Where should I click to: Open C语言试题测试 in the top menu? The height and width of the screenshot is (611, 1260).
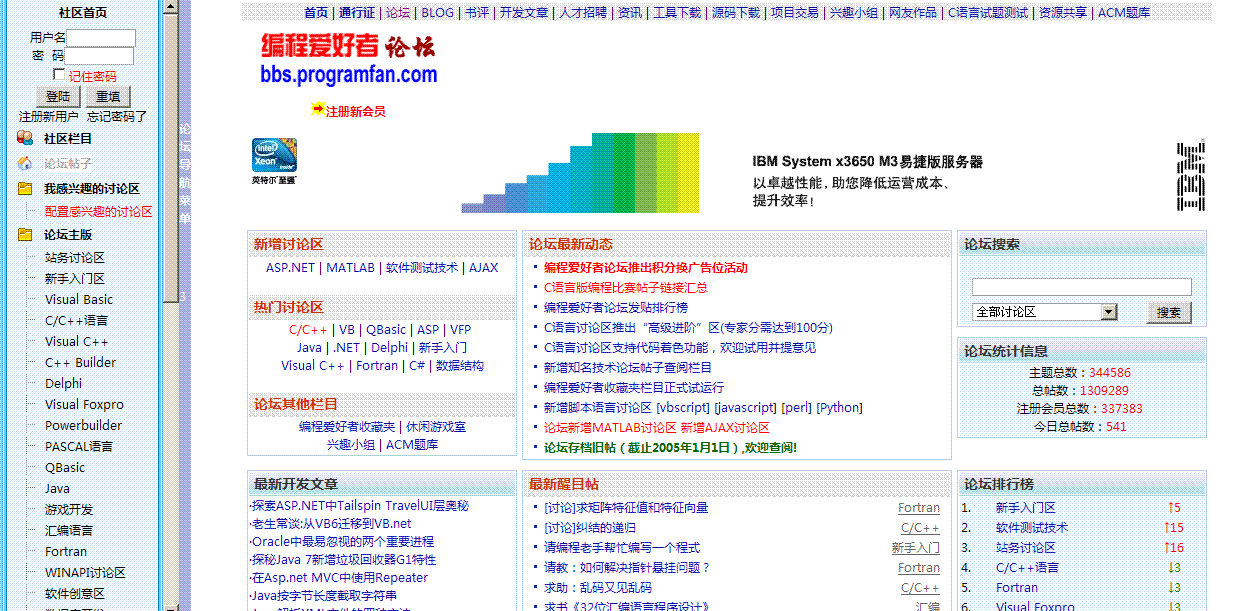click(x=988, y=13)
